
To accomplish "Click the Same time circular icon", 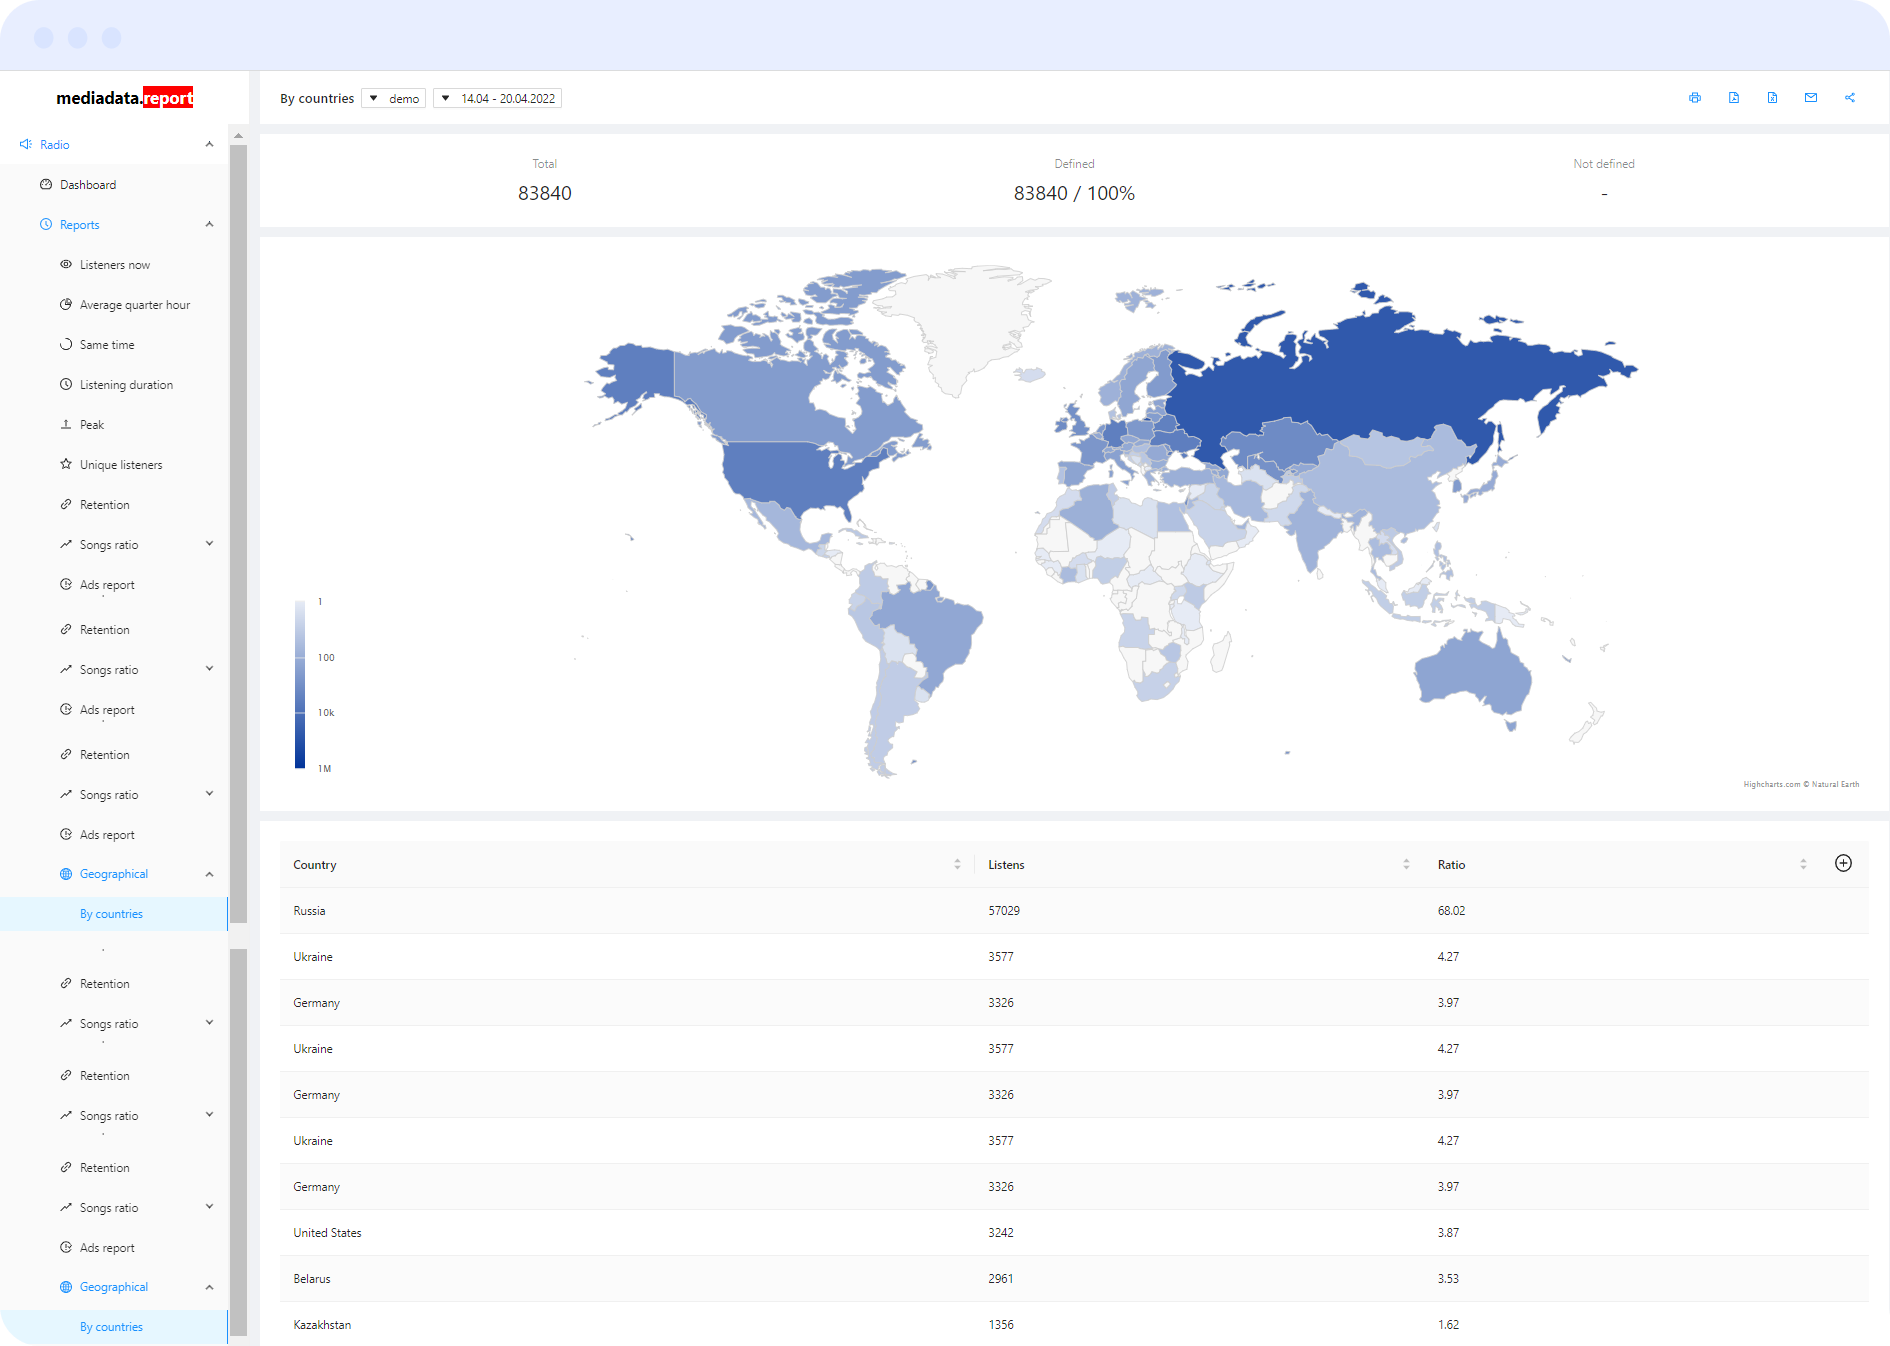I will pos(66,345).
